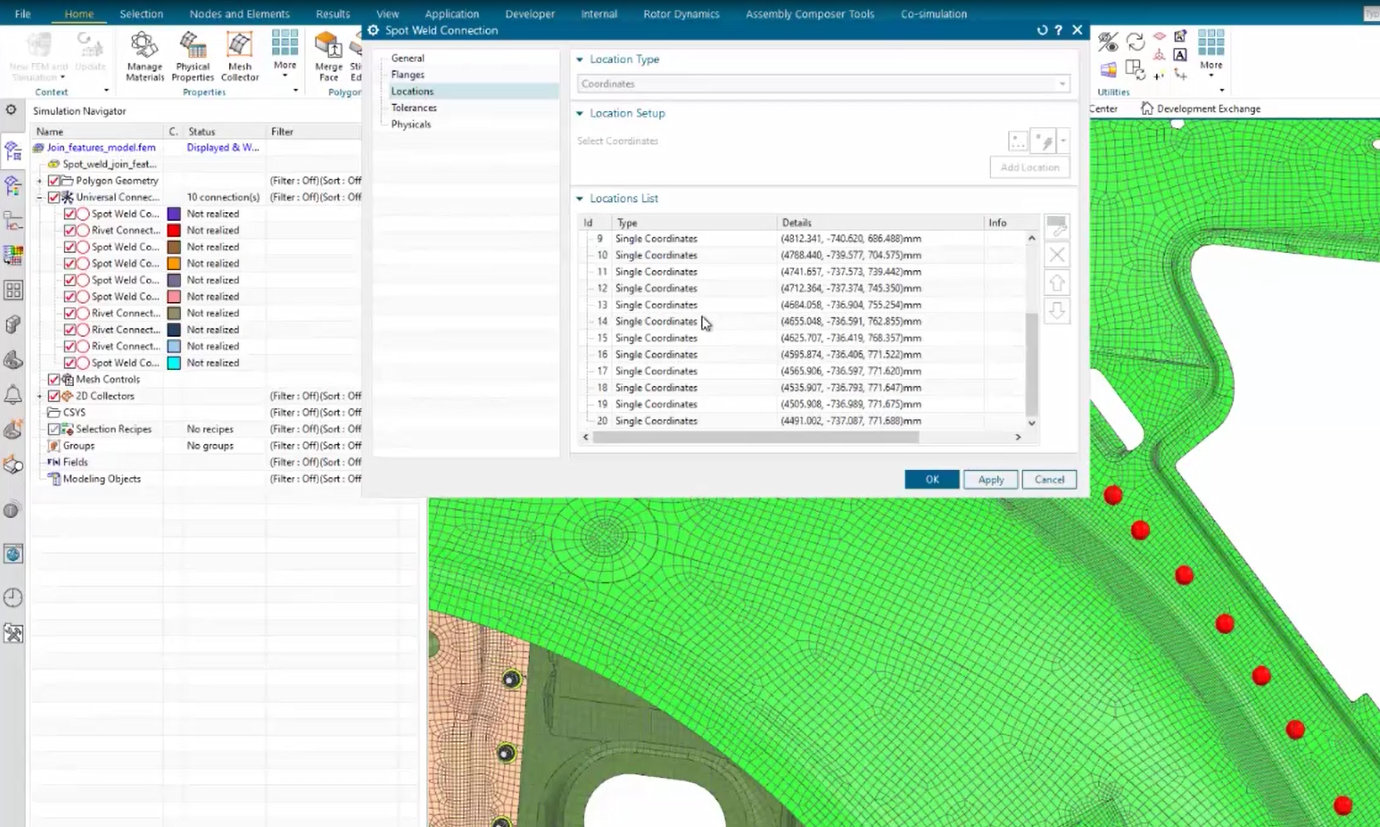Open the Physical Properties tool
The width and height of the screenshot is (1380, 827).
point(192,57)
